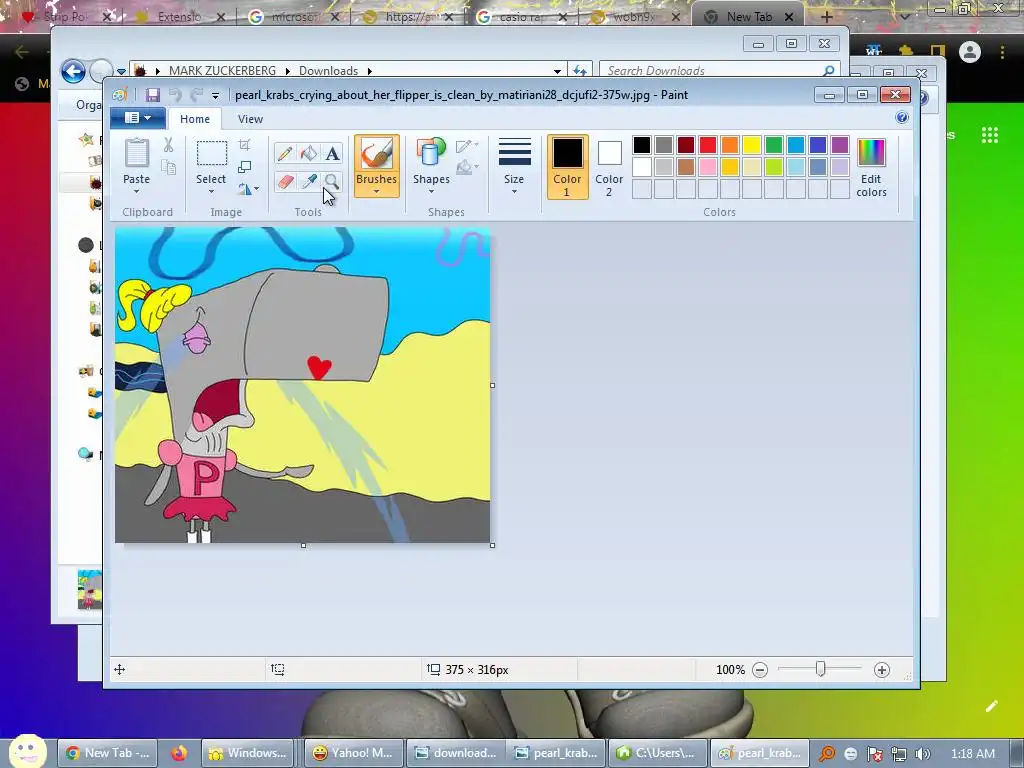Click the Chrome apps grid icon
The height and width of the screenshot is (768, 1024).
[990, 135]
